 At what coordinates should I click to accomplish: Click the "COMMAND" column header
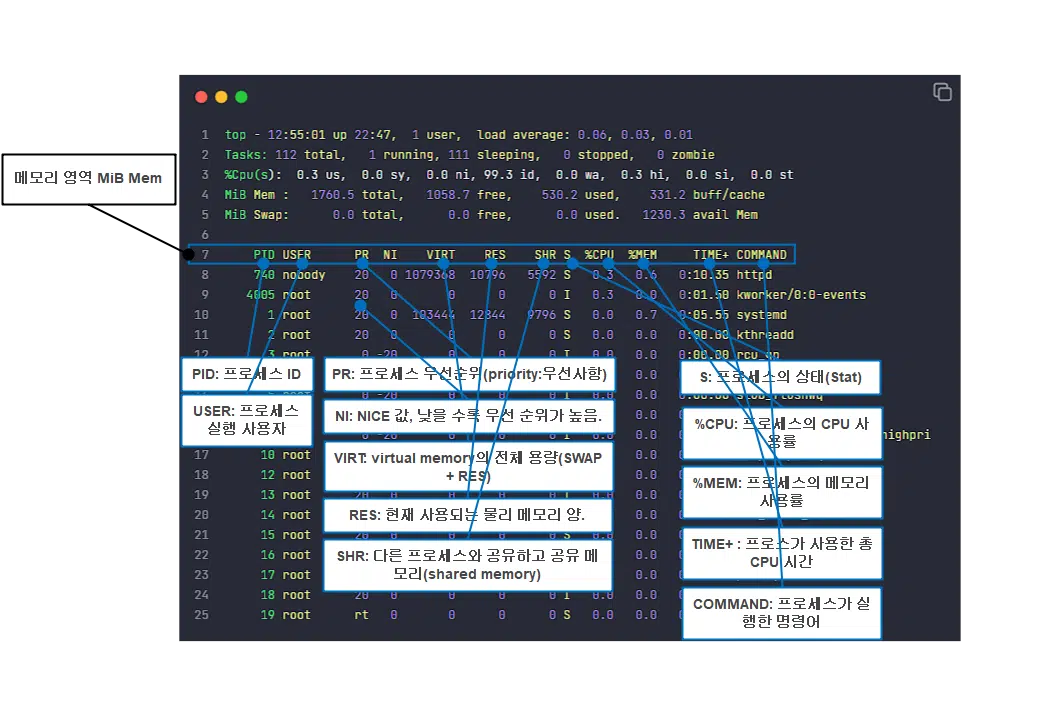pyautogui.click(x=761, y=255)
